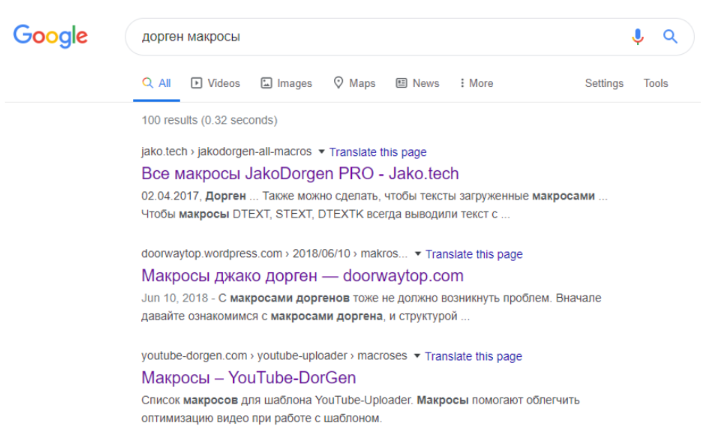Click the magnifying glass search button
Screen dimensions: 710x445
670,36
